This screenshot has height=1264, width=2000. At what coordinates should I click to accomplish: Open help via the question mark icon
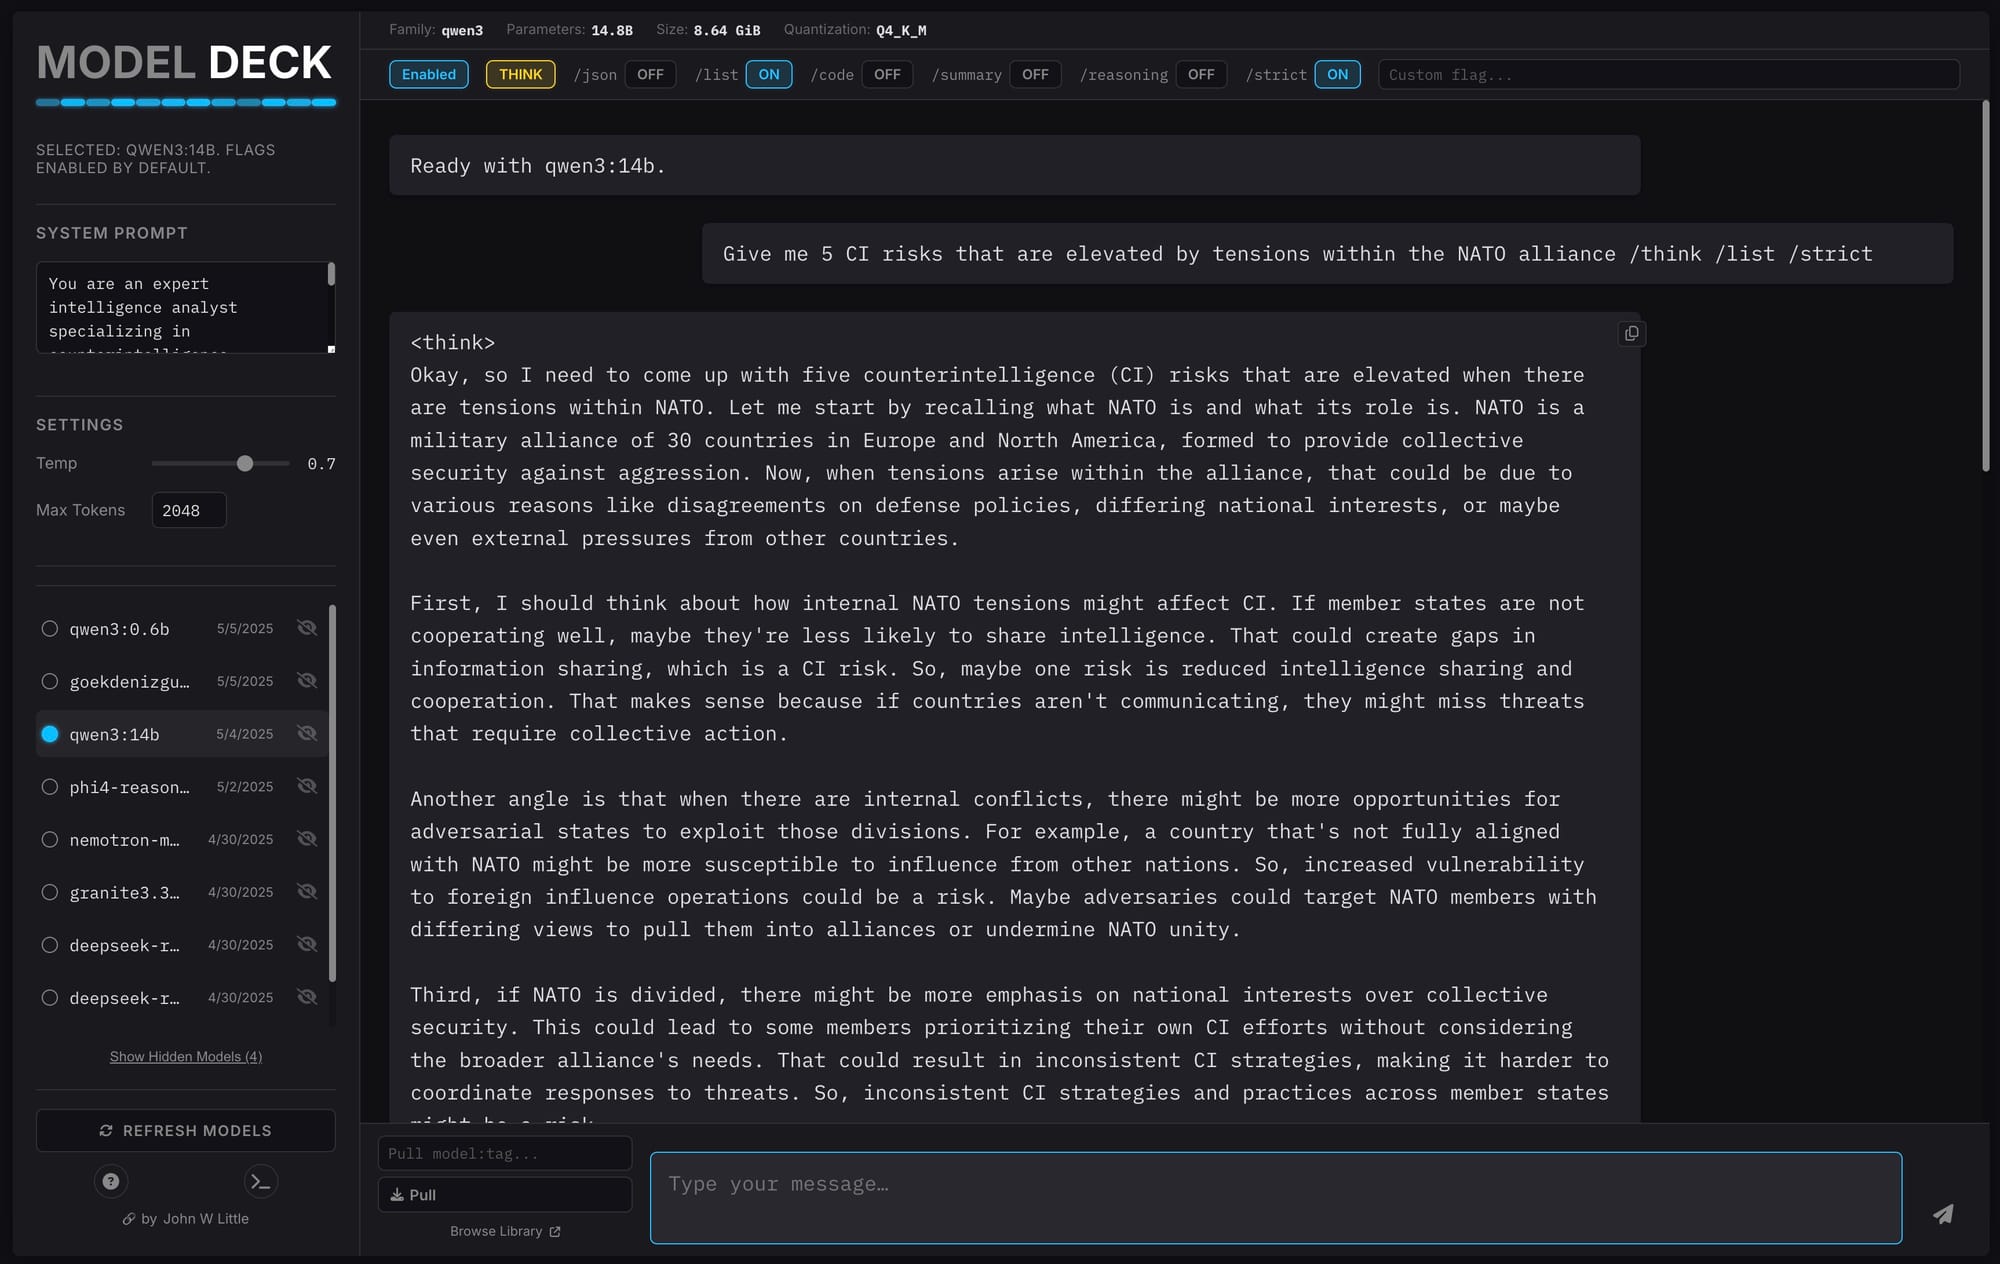(110, 1181)
